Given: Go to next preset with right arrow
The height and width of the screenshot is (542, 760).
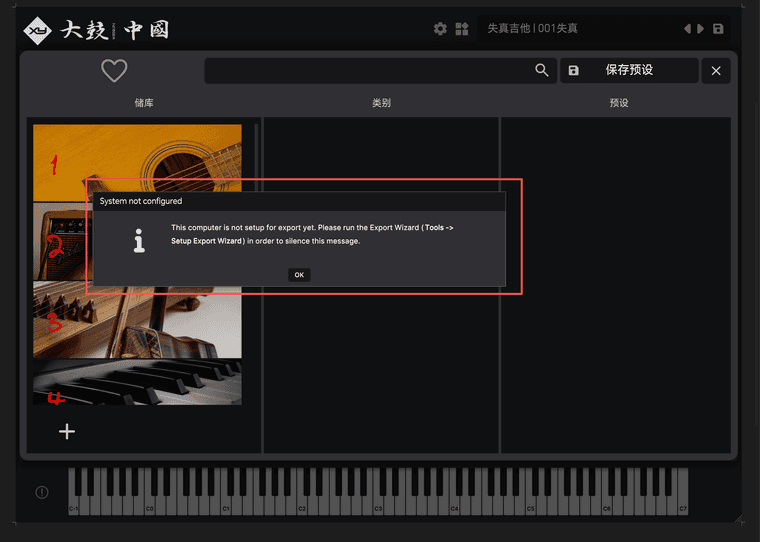Looking at the screenshot, I should point(700,29).
